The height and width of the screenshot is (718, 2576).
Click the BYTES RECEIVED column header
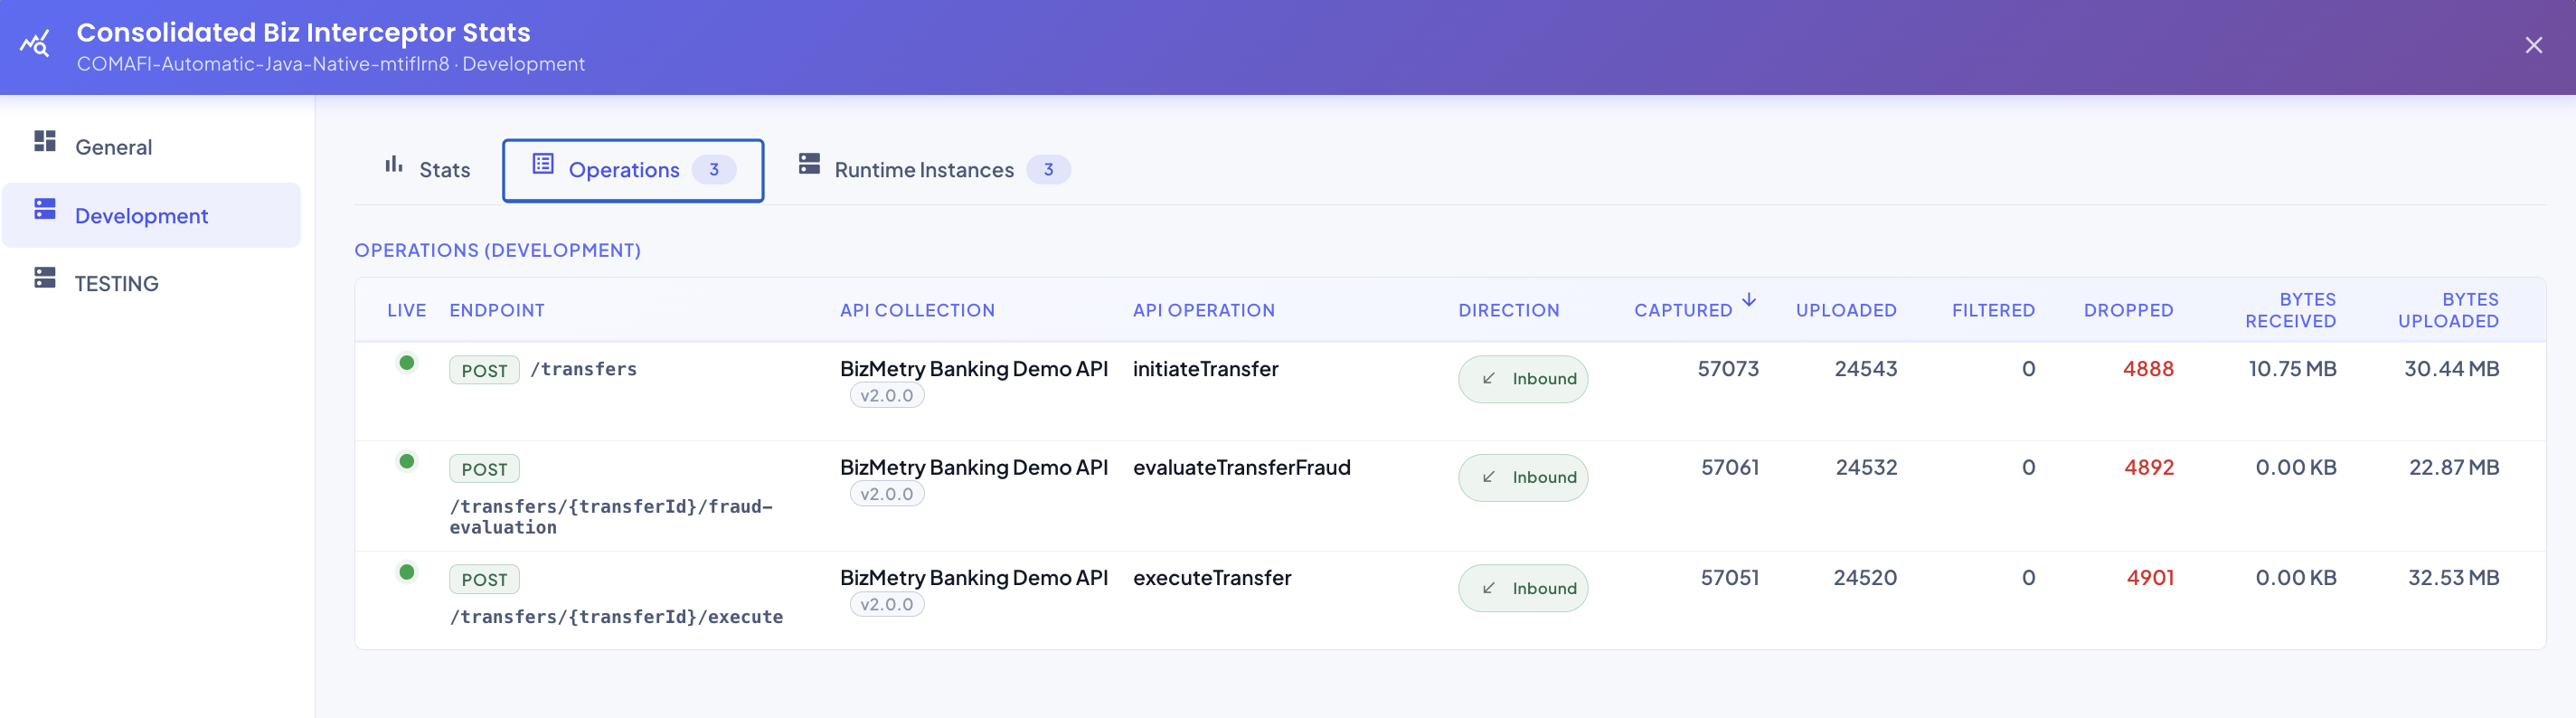click(x=2290, y=310)
